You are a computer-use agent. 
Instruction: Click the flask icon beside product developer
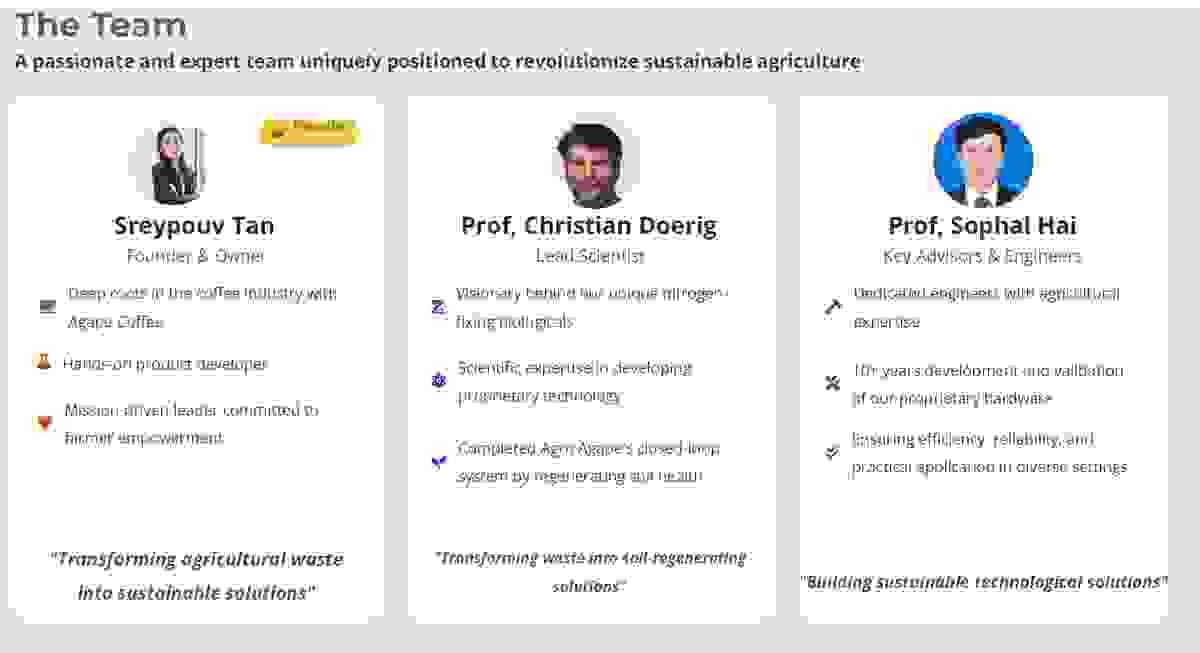pyautogui.click(x=43, y=363)
